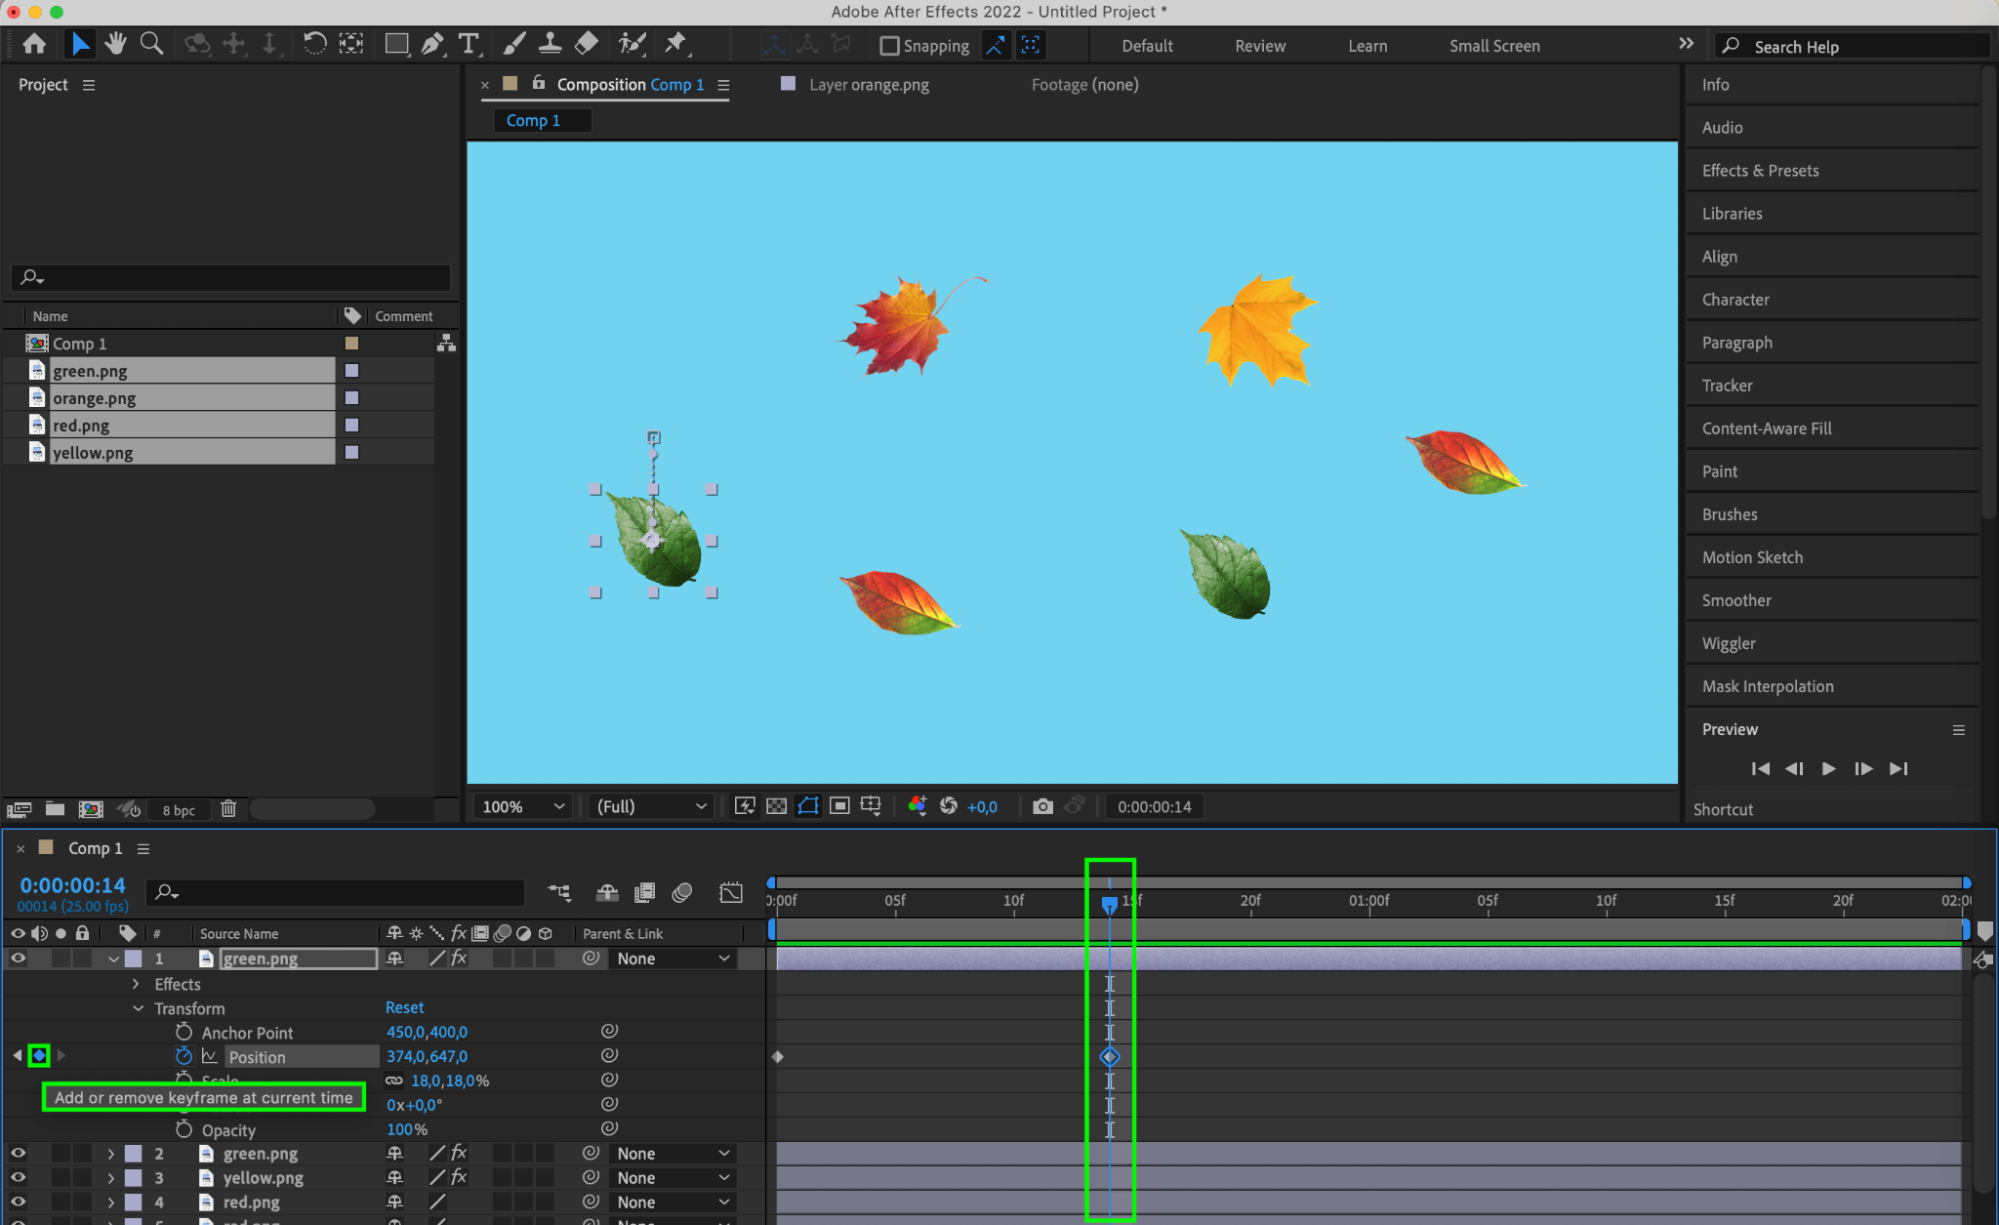The width and height of the screenshot is (1999, 1225).
Task: Click the Home icon
Action: click(x=34, y=44)
